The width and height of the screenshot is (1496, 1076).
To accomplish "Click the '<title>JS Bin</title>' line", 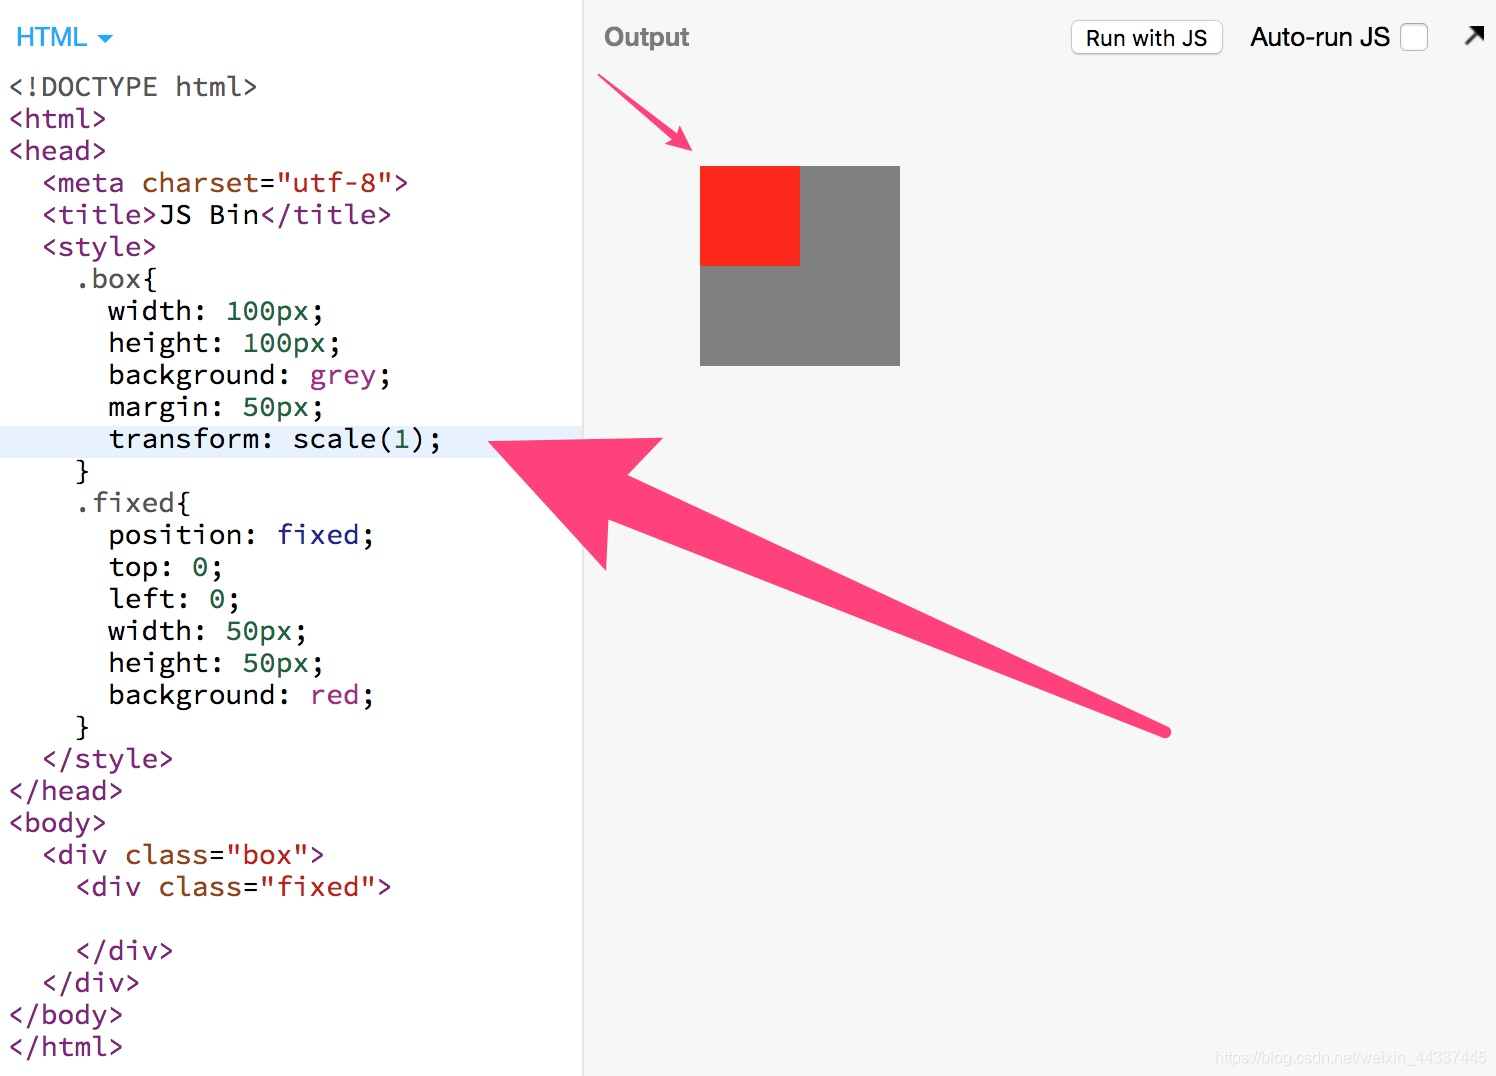I will [x=216, y=215].
